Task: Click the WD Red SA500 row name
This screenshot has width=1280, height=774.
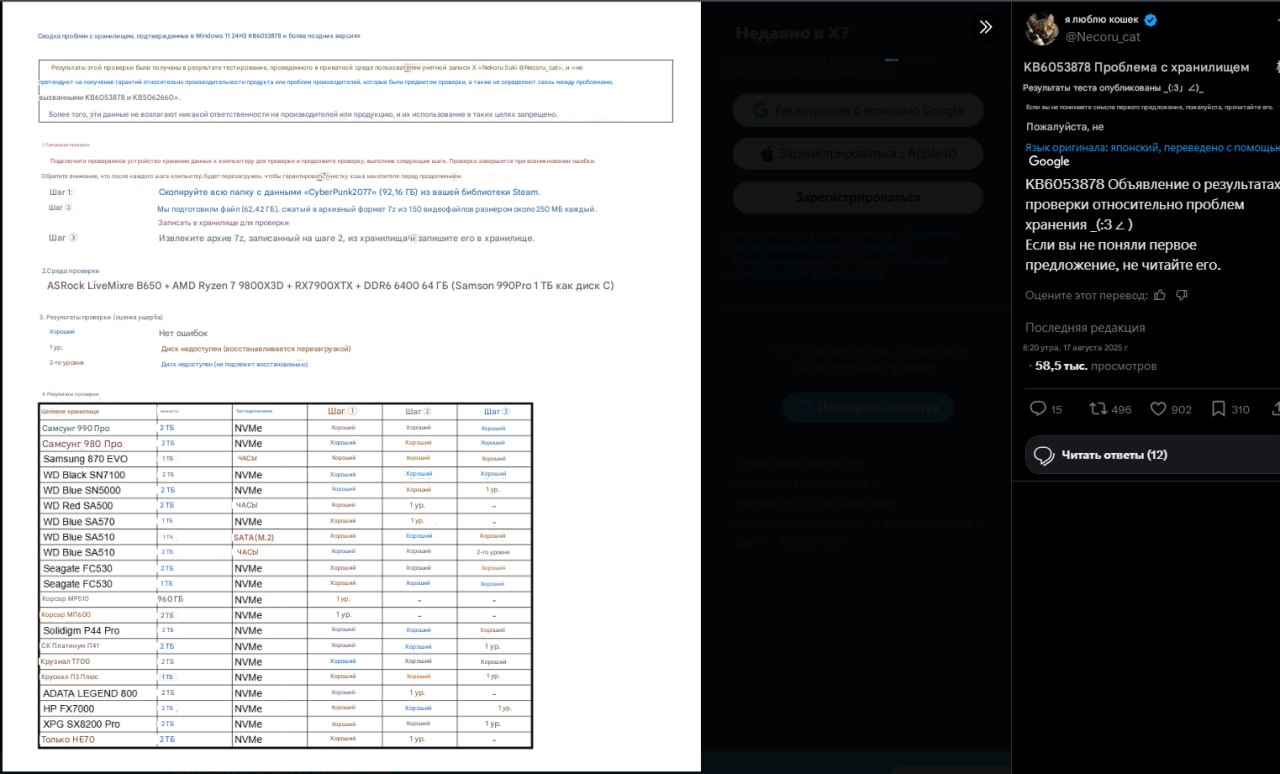Action: [79, 506]
